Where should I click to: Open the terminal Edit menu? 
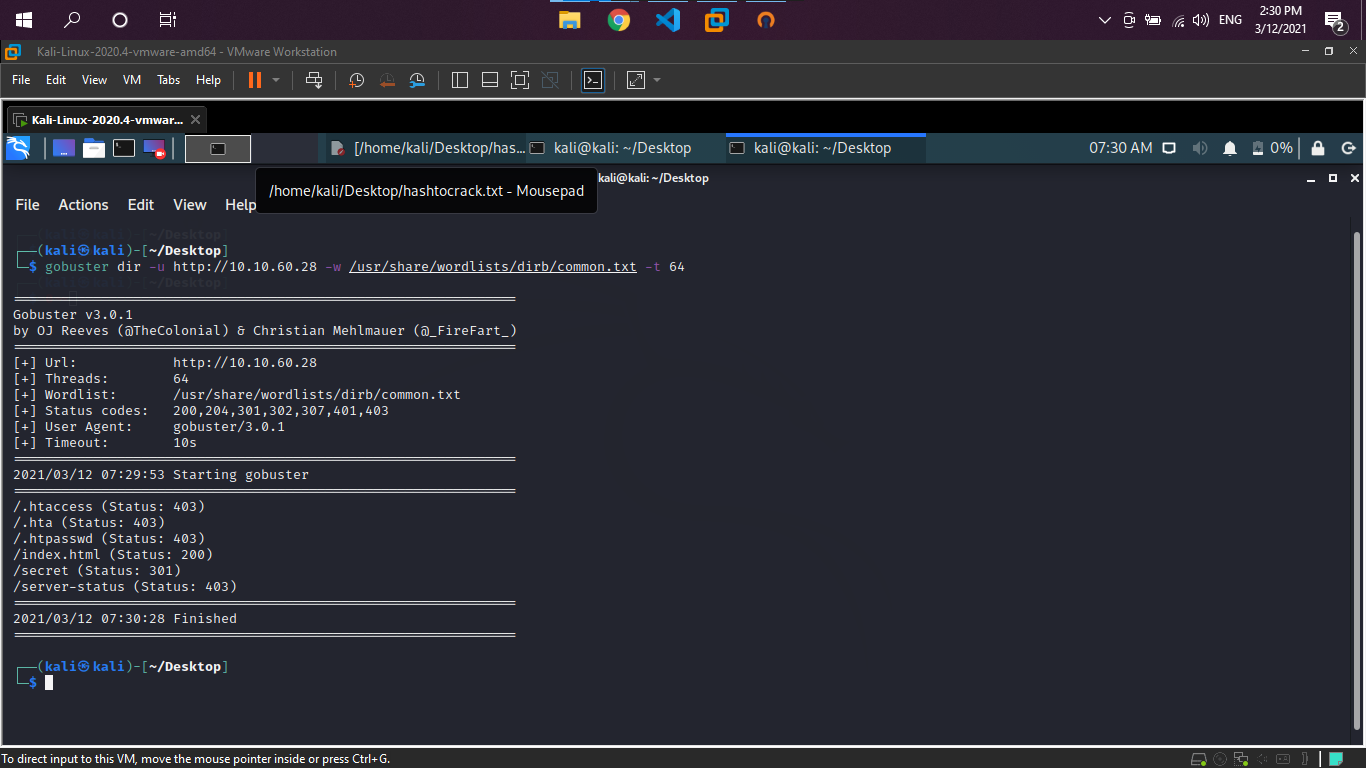pyautogui.click(x=141, y=204)
